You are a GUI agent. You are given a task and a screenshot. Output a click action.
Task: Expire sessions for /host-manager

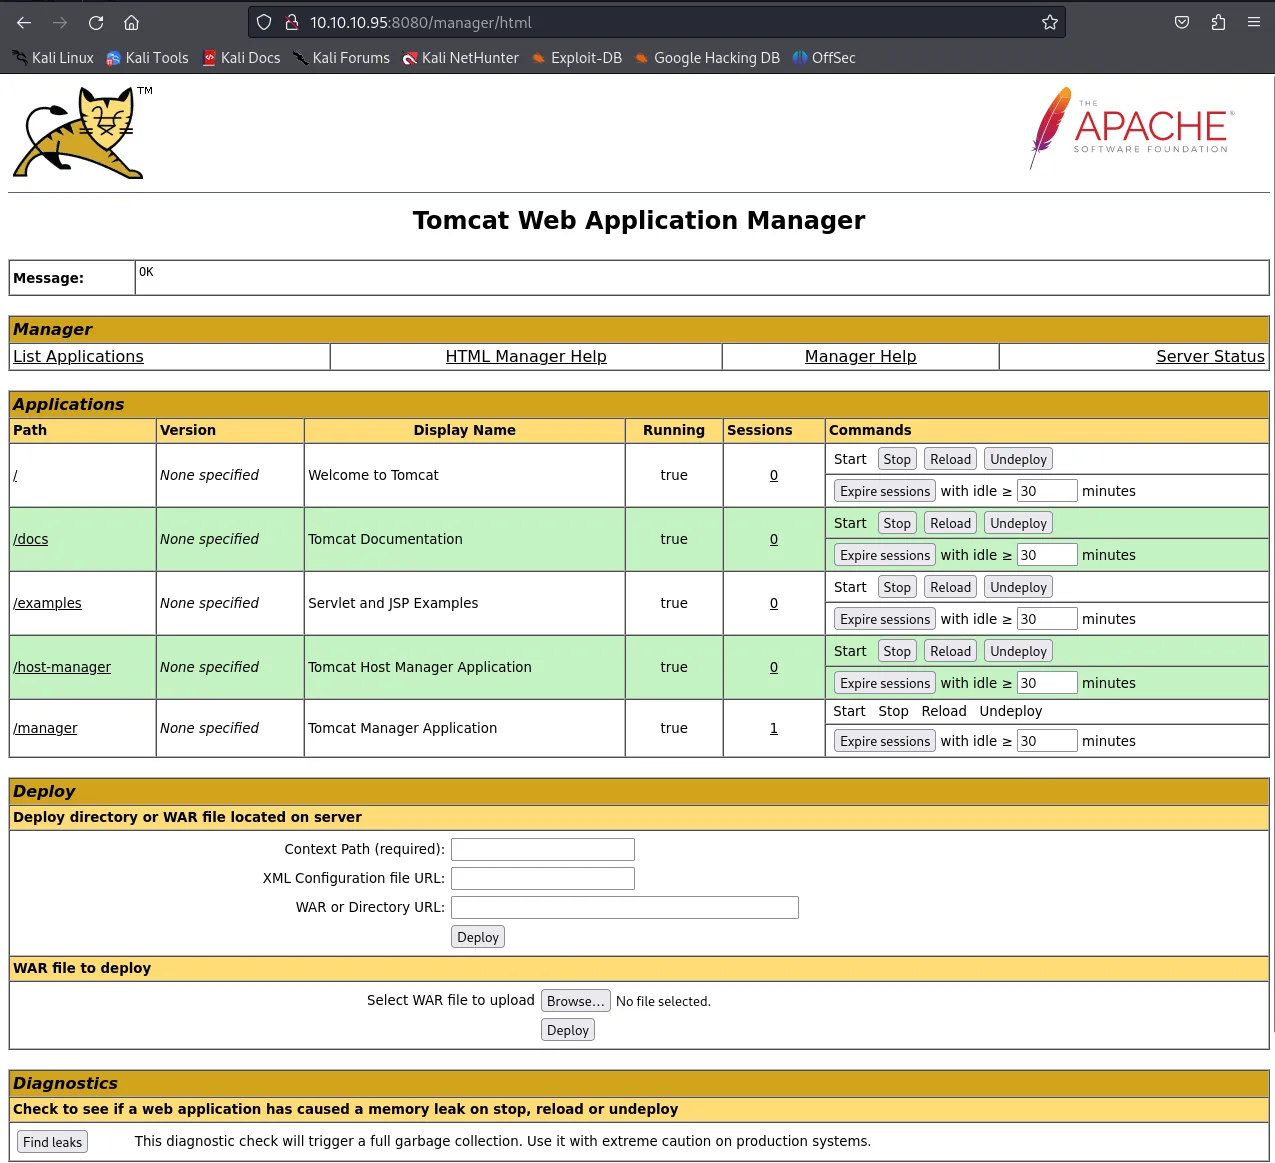click(x=885, y=683)
